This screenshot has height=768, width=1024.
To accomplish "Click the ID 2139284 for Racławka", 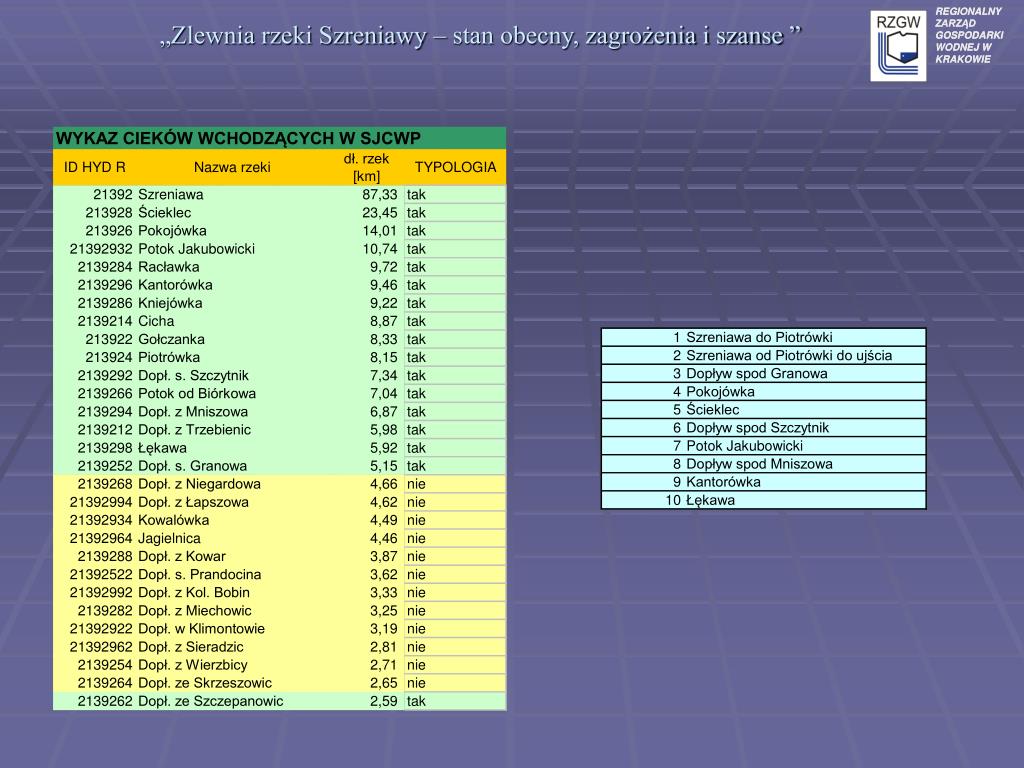I will coord(105,267).
